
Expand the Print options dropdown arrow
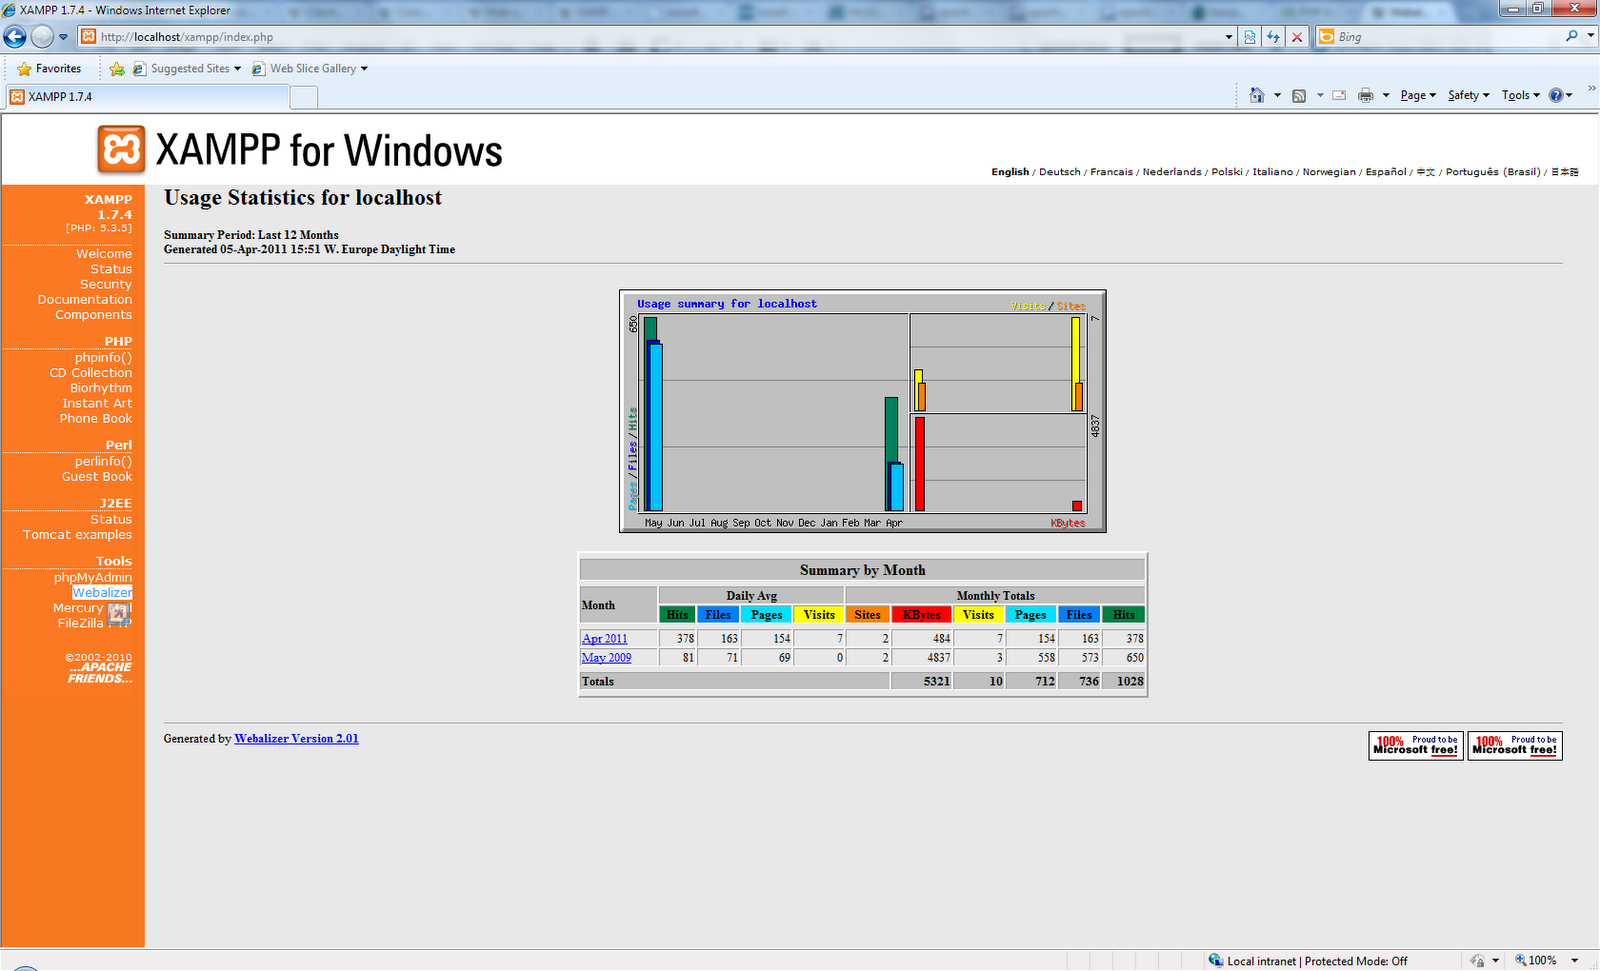(1386, 96)
